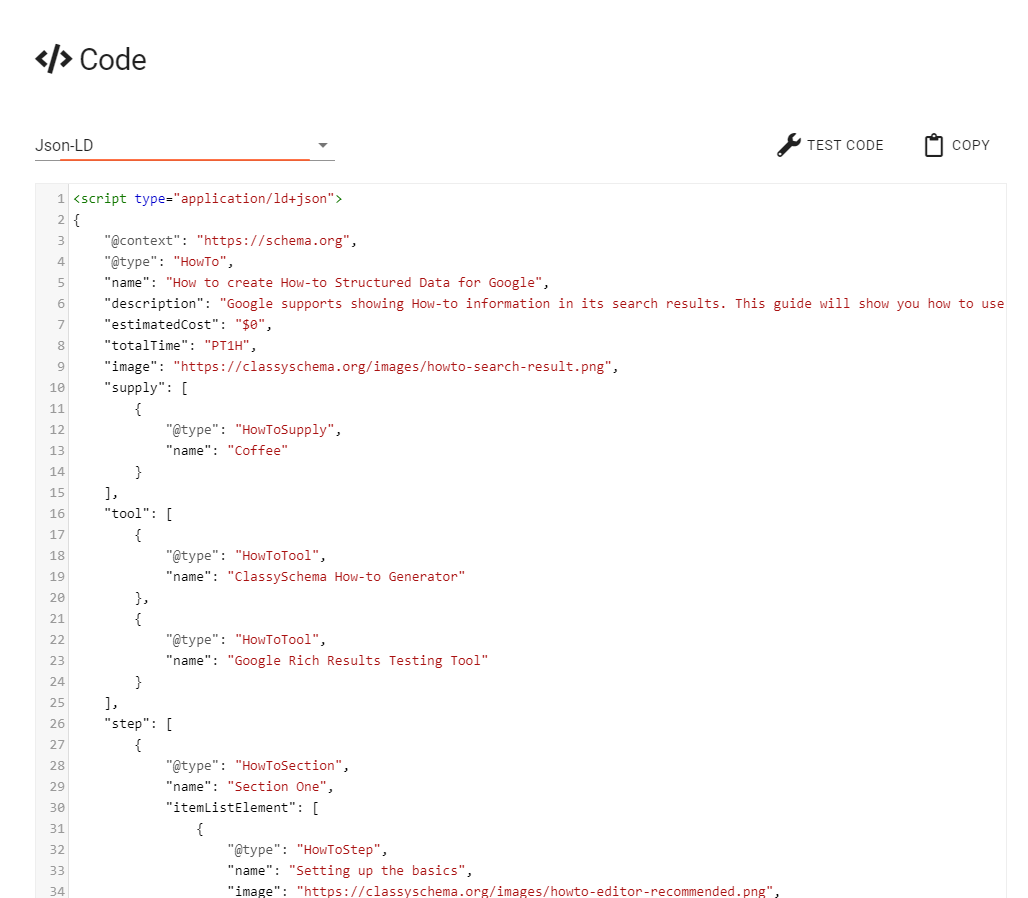Click the howto-search-result.png image URL

pos(393,366)
